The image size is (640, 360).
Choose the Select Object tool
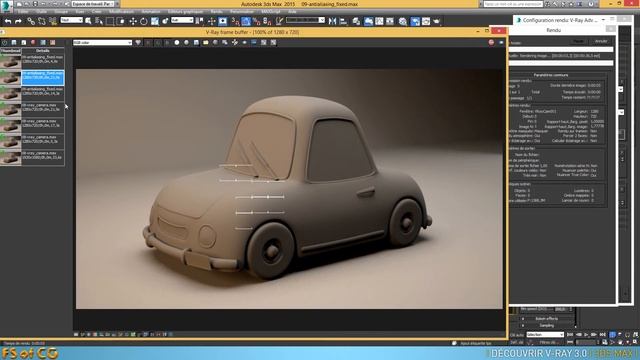point(88,21)
